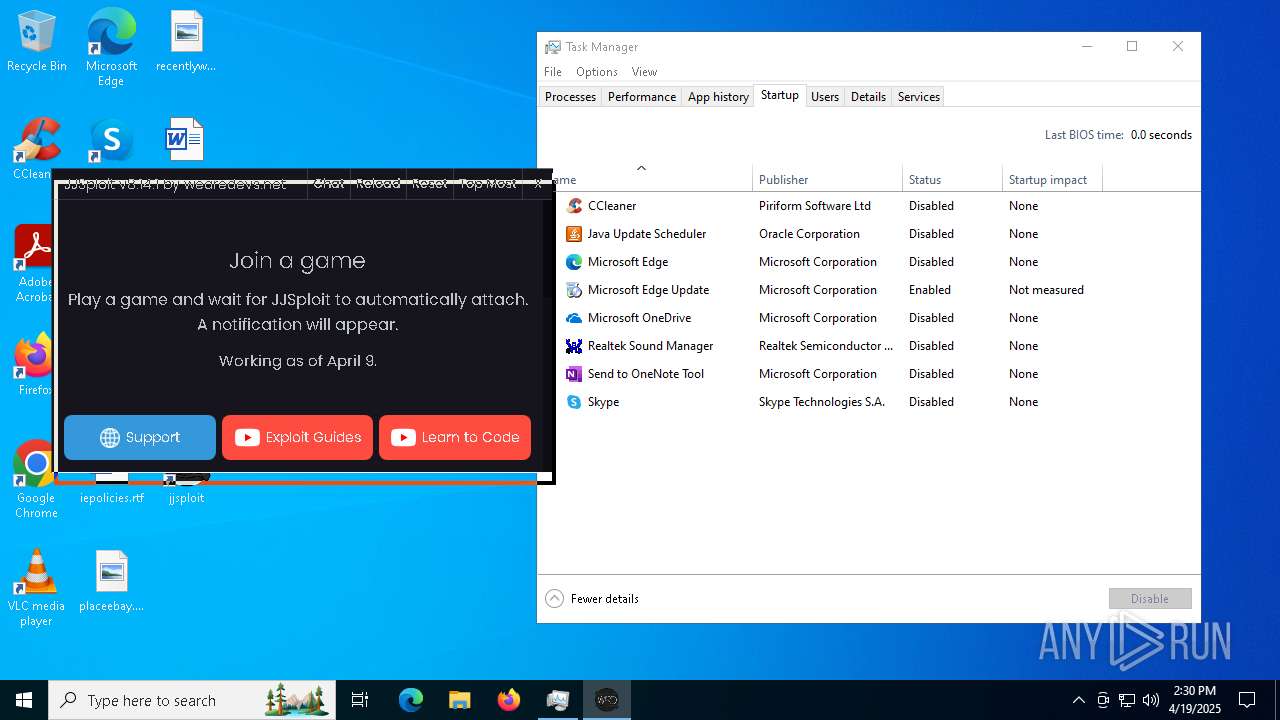Click Reload in the JJSploit title bar
This screenshot has height=720, width=1280.
click(378, 184)
